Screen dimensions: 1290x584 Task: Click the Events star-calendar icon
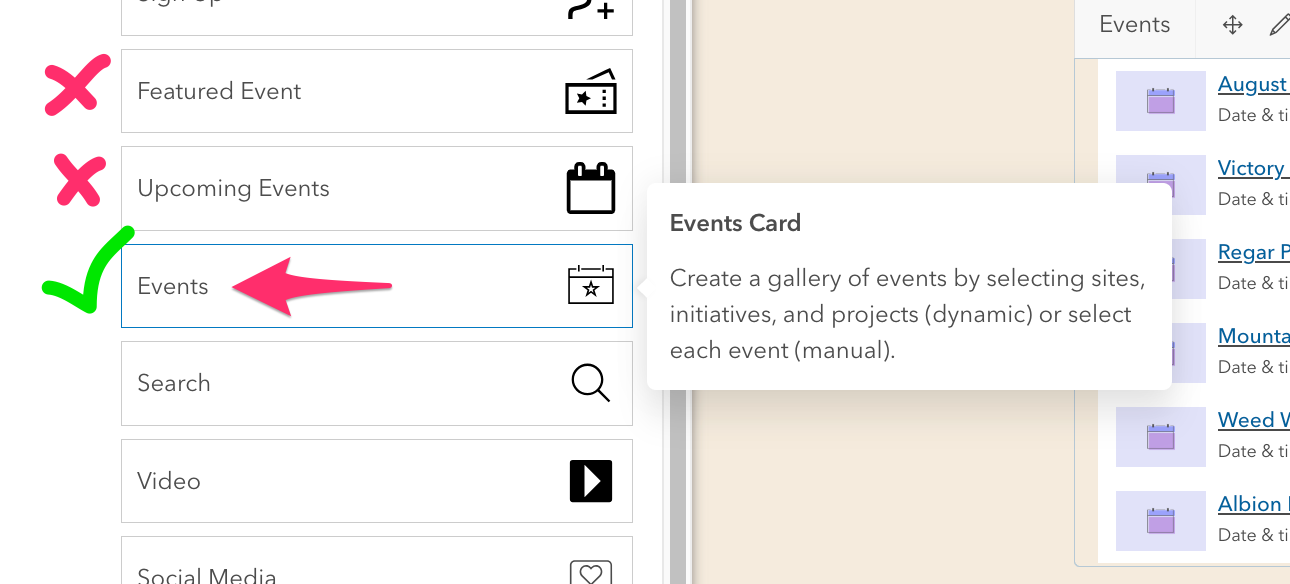click(590, 286)
